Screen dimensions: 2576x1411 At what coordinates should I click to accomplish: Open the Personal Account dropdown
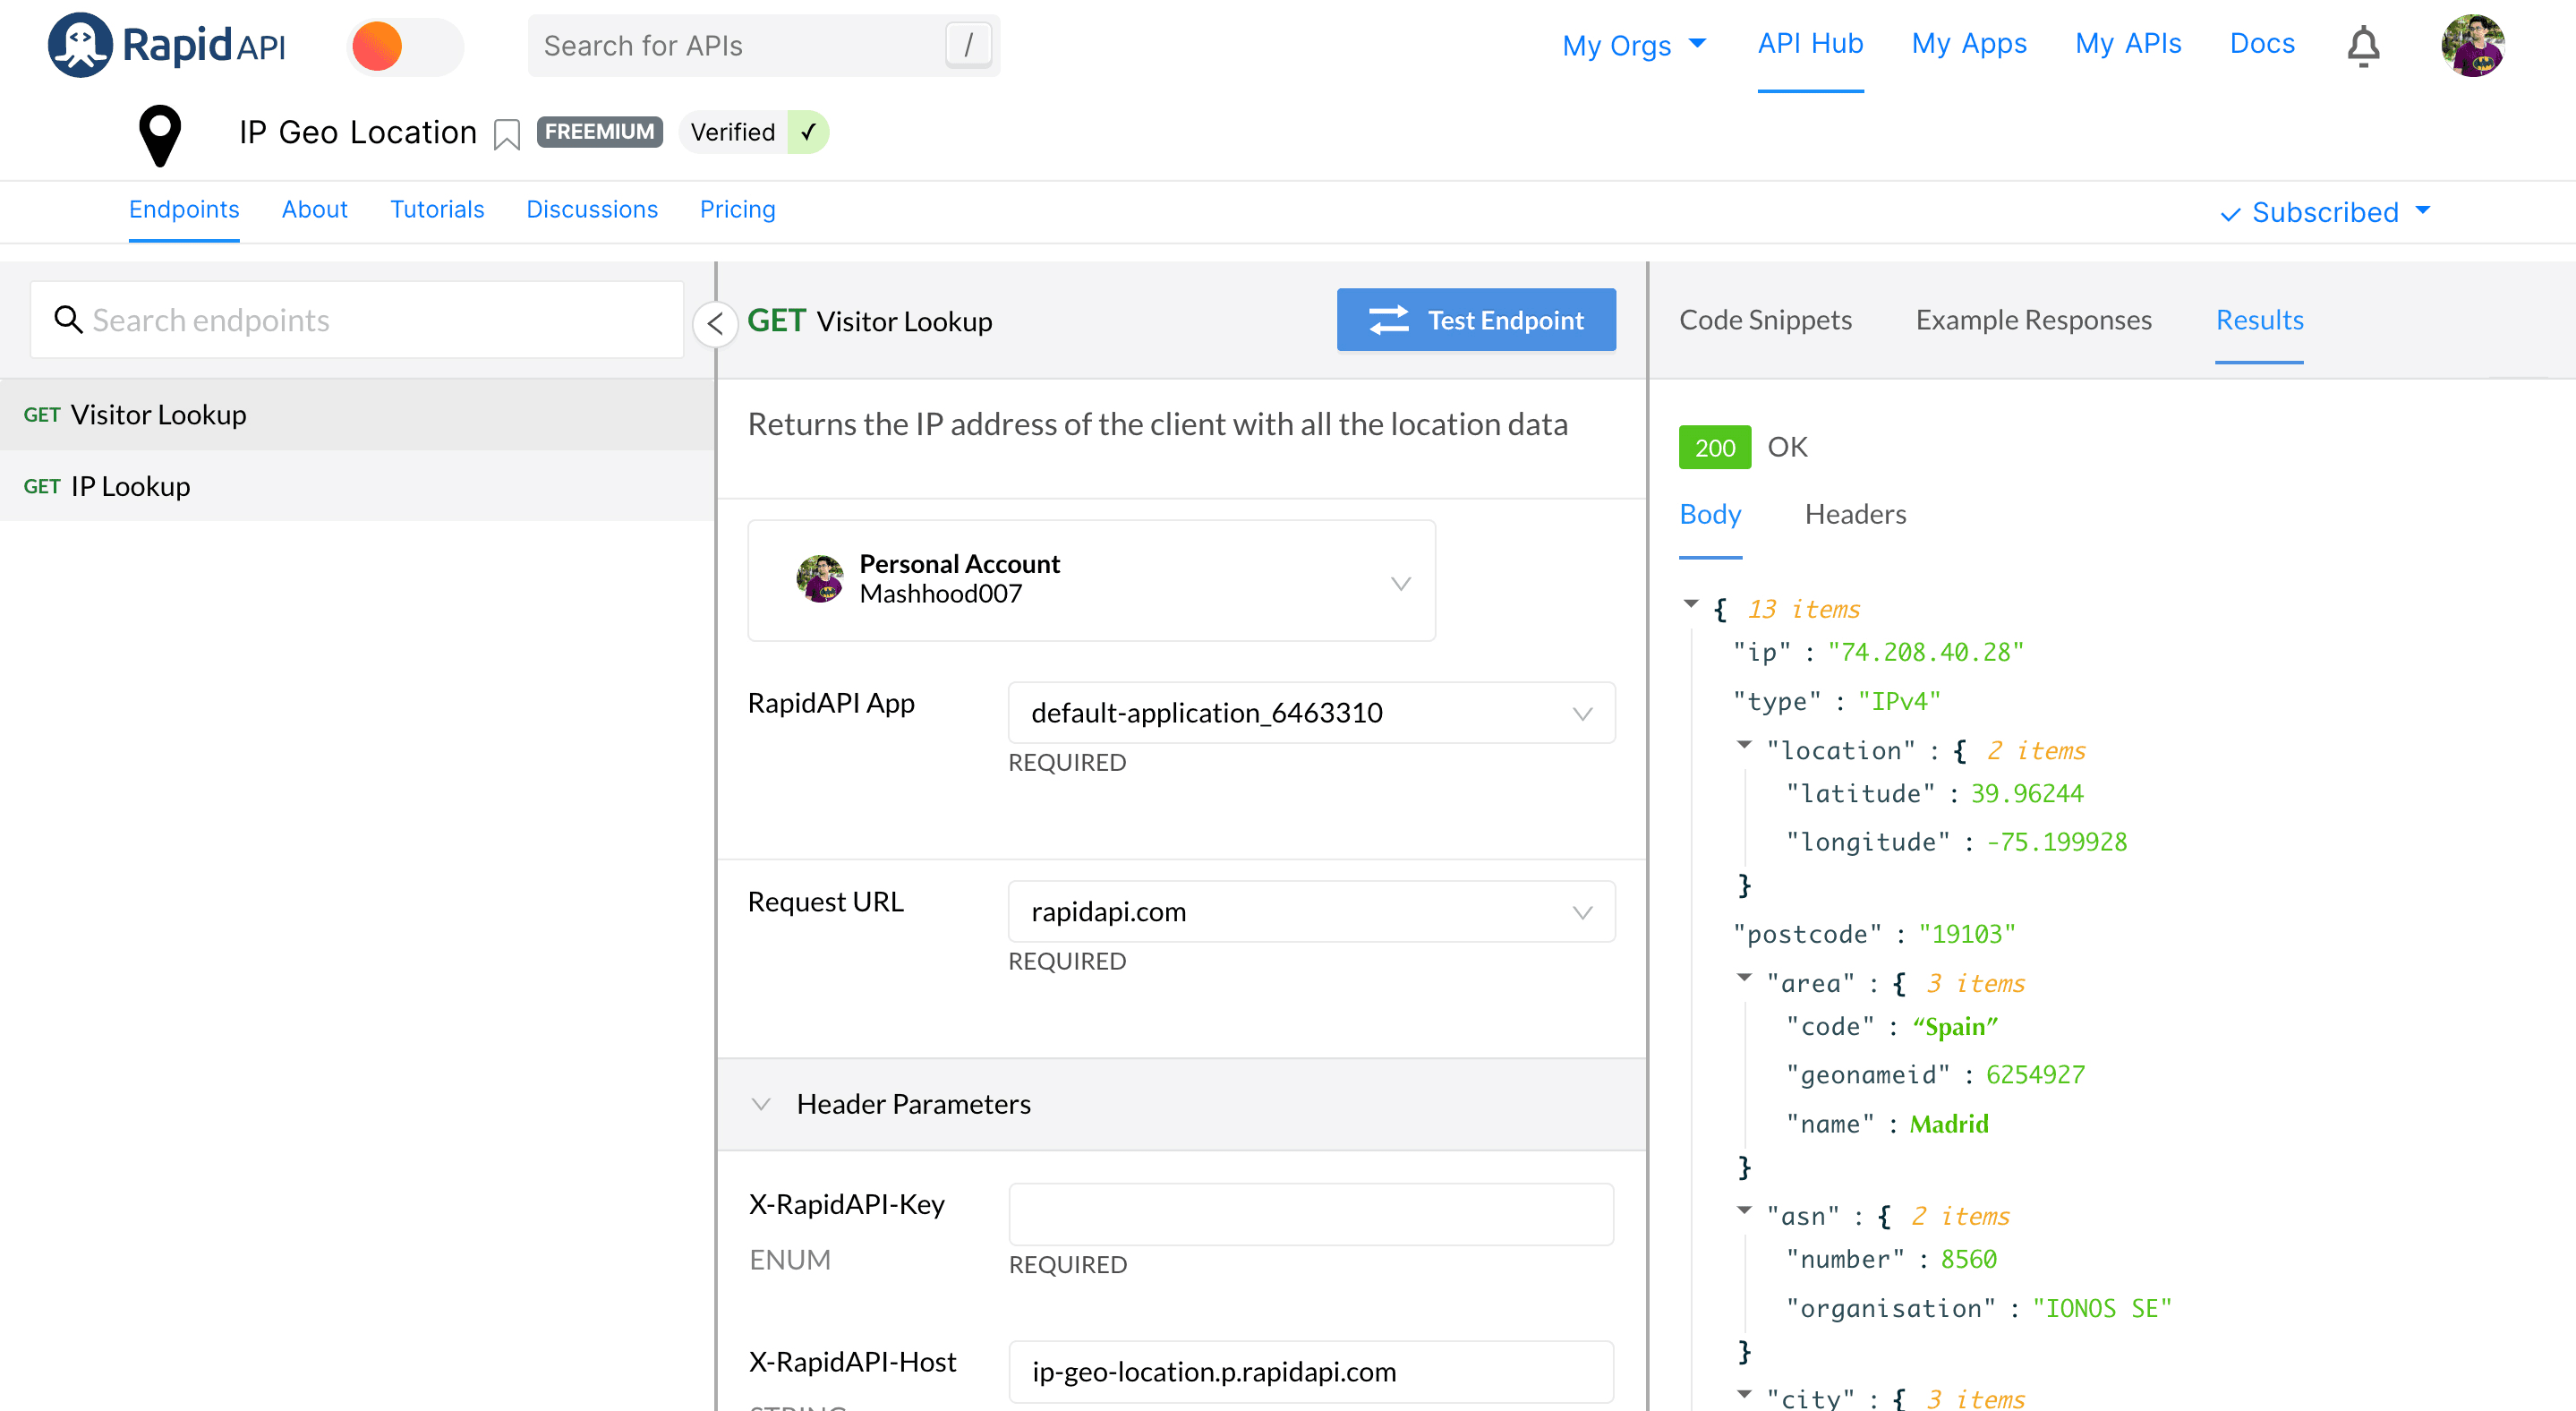(1092, 580)
